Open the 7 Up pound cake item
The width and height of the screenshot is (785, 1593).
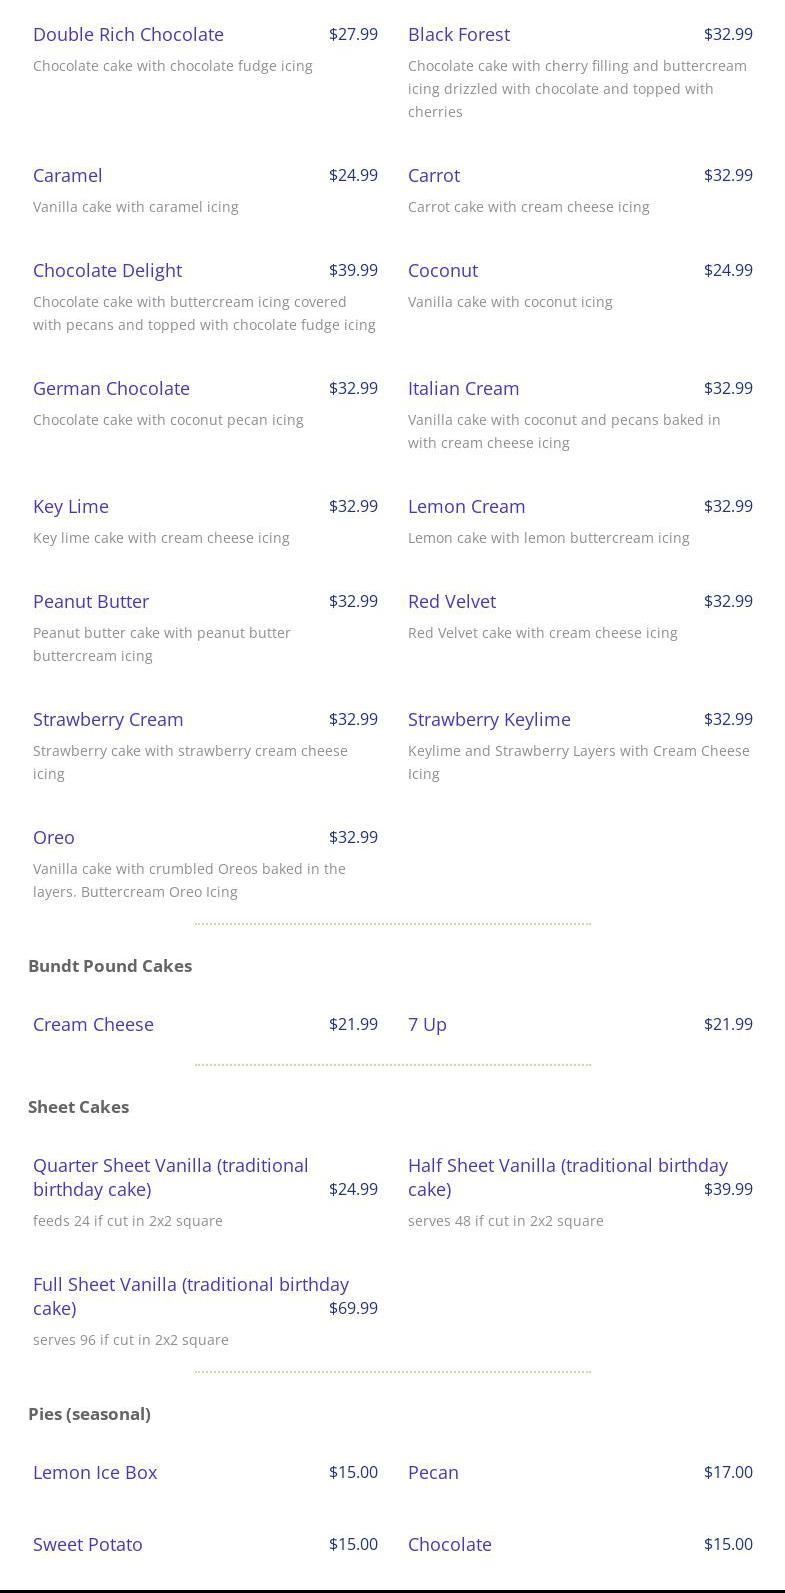427,1024
